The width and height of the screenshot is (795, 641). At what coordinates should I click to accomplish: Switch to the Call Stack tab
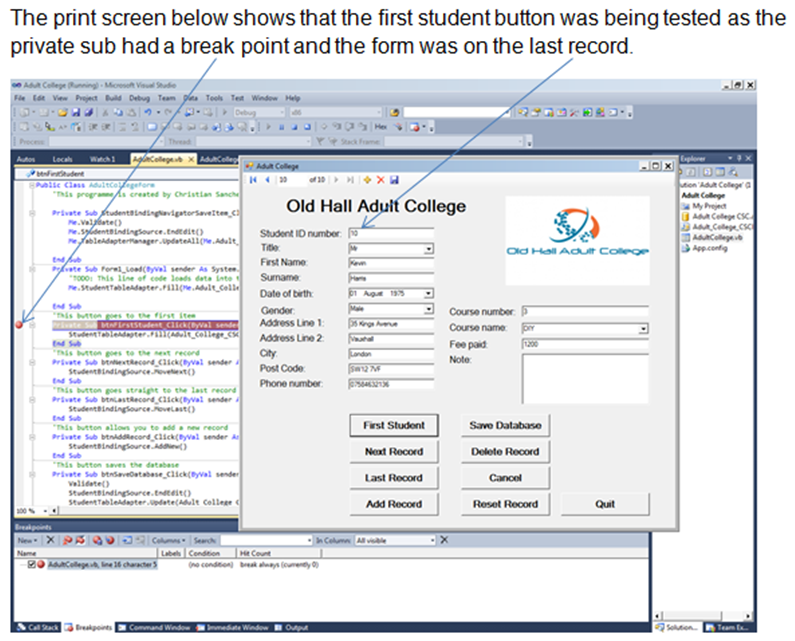click(x=37, y=628)
